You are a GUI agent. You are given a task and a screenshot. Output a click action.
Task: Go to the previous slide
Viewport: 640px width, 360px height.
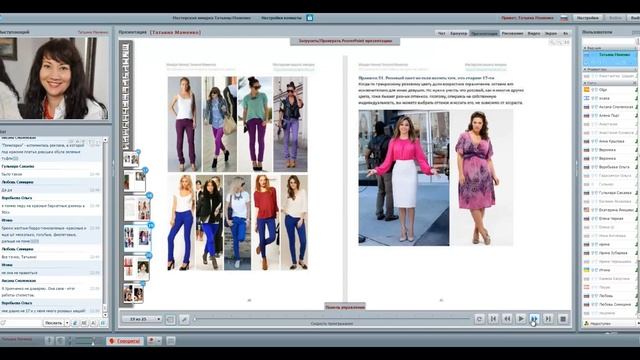tap(507, 319)
